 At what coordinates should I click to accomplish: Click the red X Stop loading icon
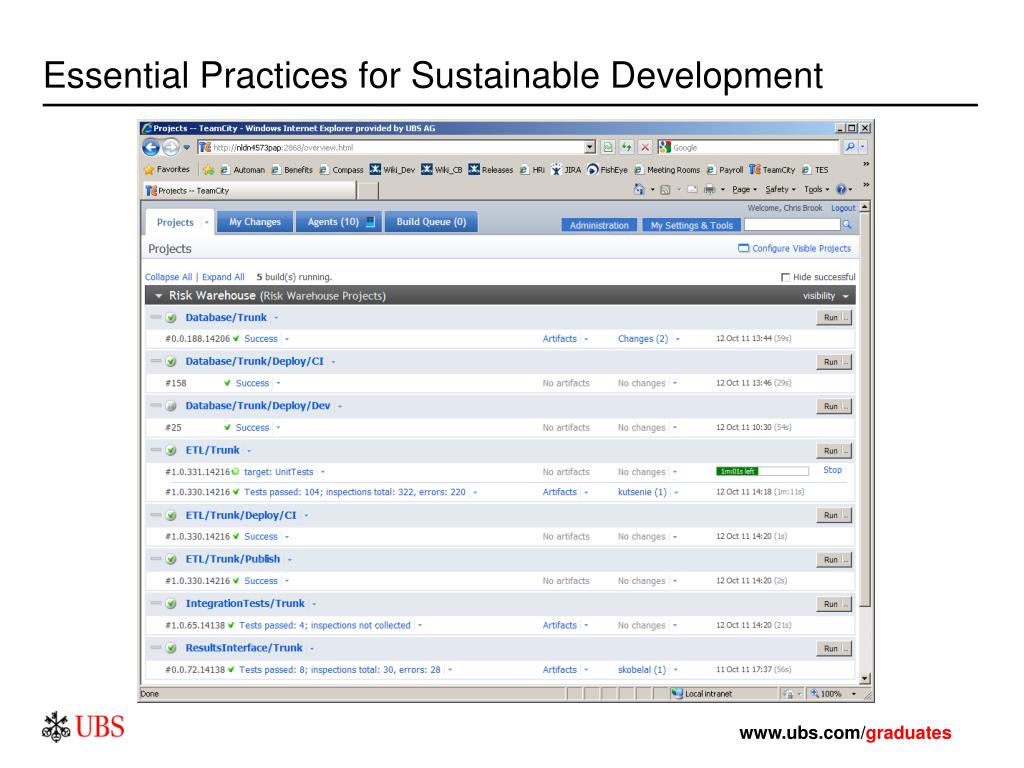click(645, 147)
